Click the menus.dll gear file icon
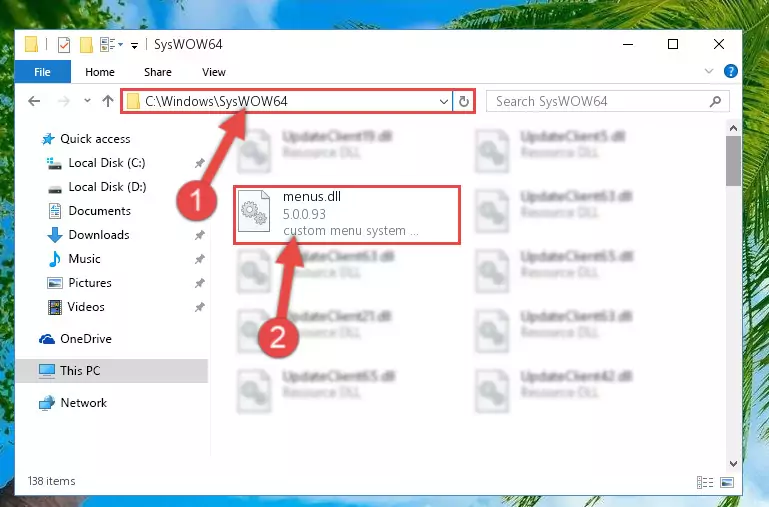Image resolution: width=769 pixels, height=507 pixels. click(254, 211)
